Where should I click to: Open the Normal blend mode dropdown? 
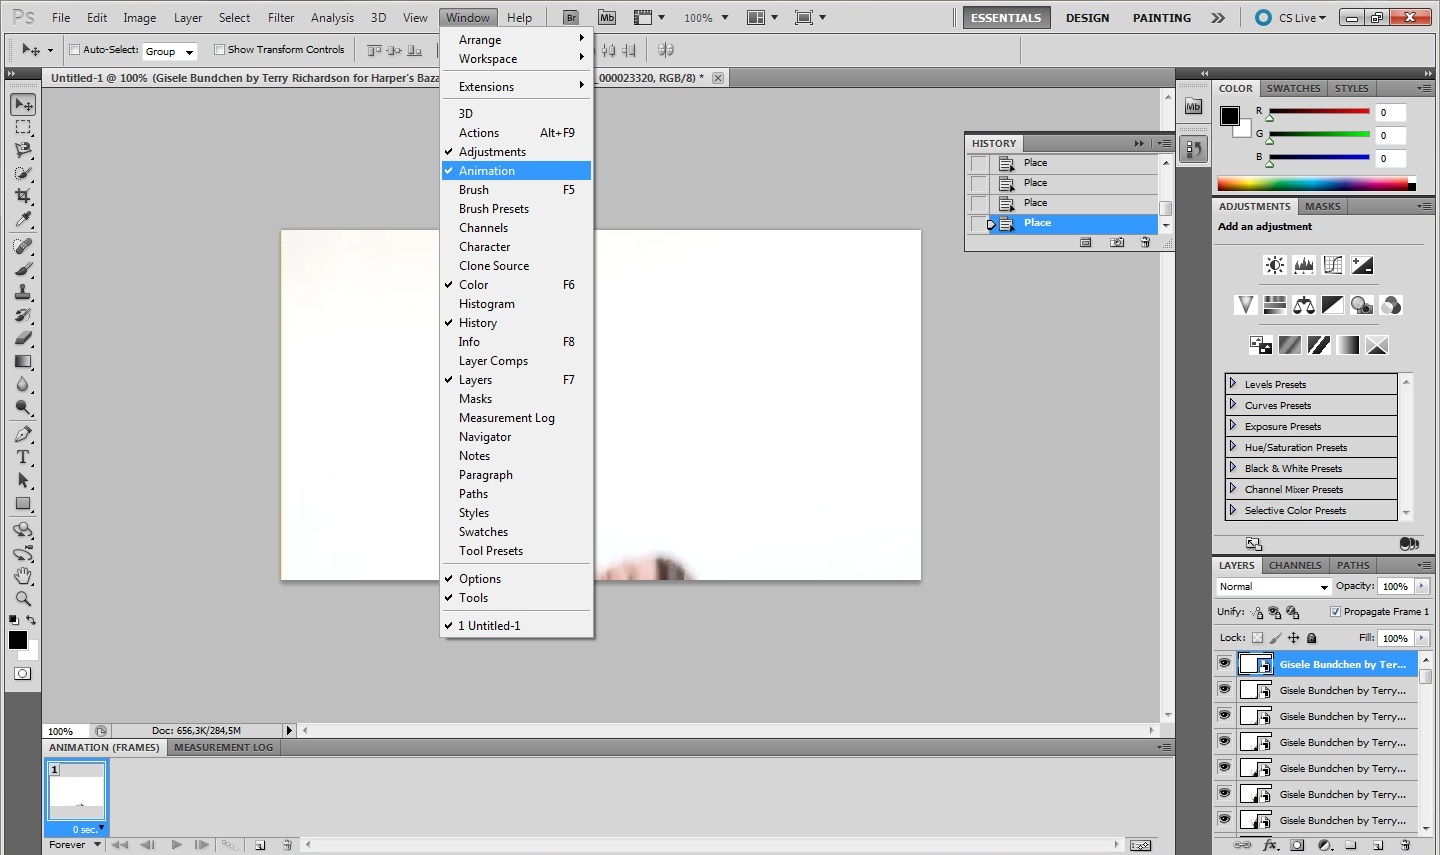1273,587
